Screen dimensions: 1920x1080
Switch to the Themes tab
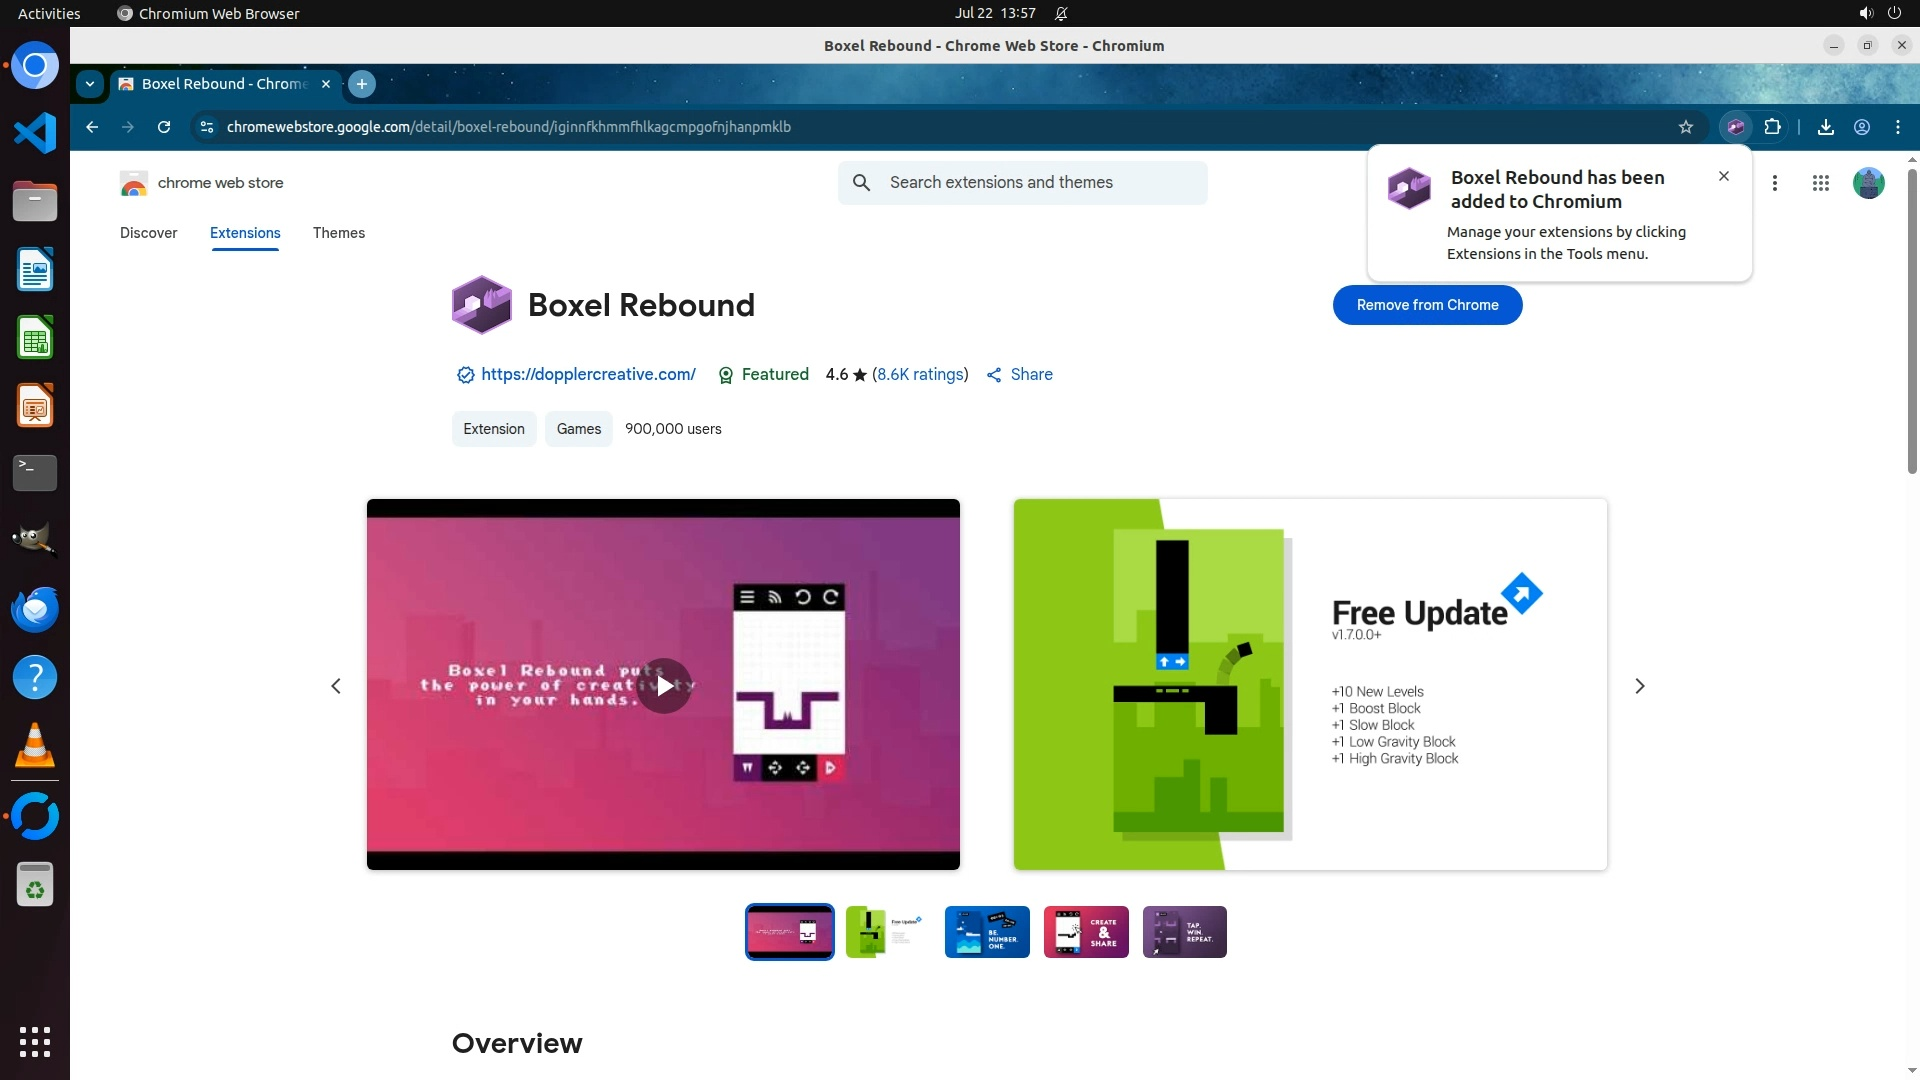pos(338,233)
